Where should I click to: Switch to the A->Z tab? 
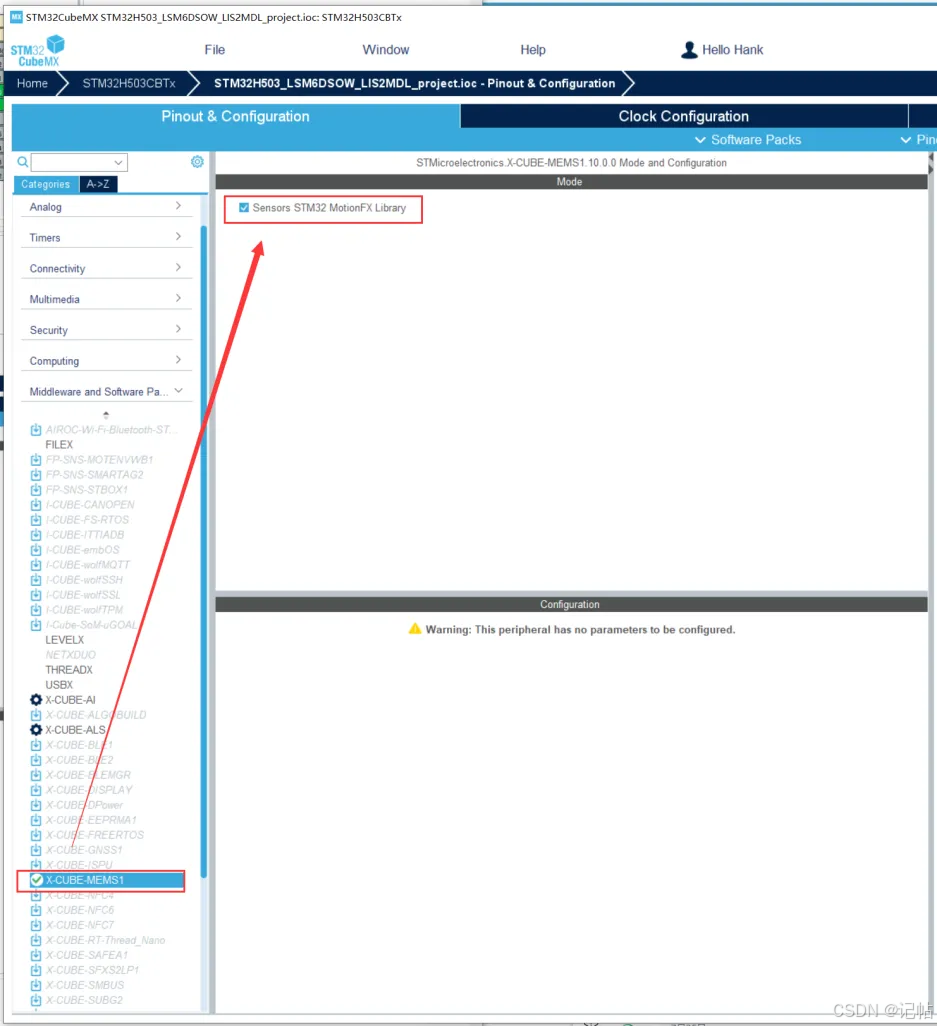click(98, 185)
